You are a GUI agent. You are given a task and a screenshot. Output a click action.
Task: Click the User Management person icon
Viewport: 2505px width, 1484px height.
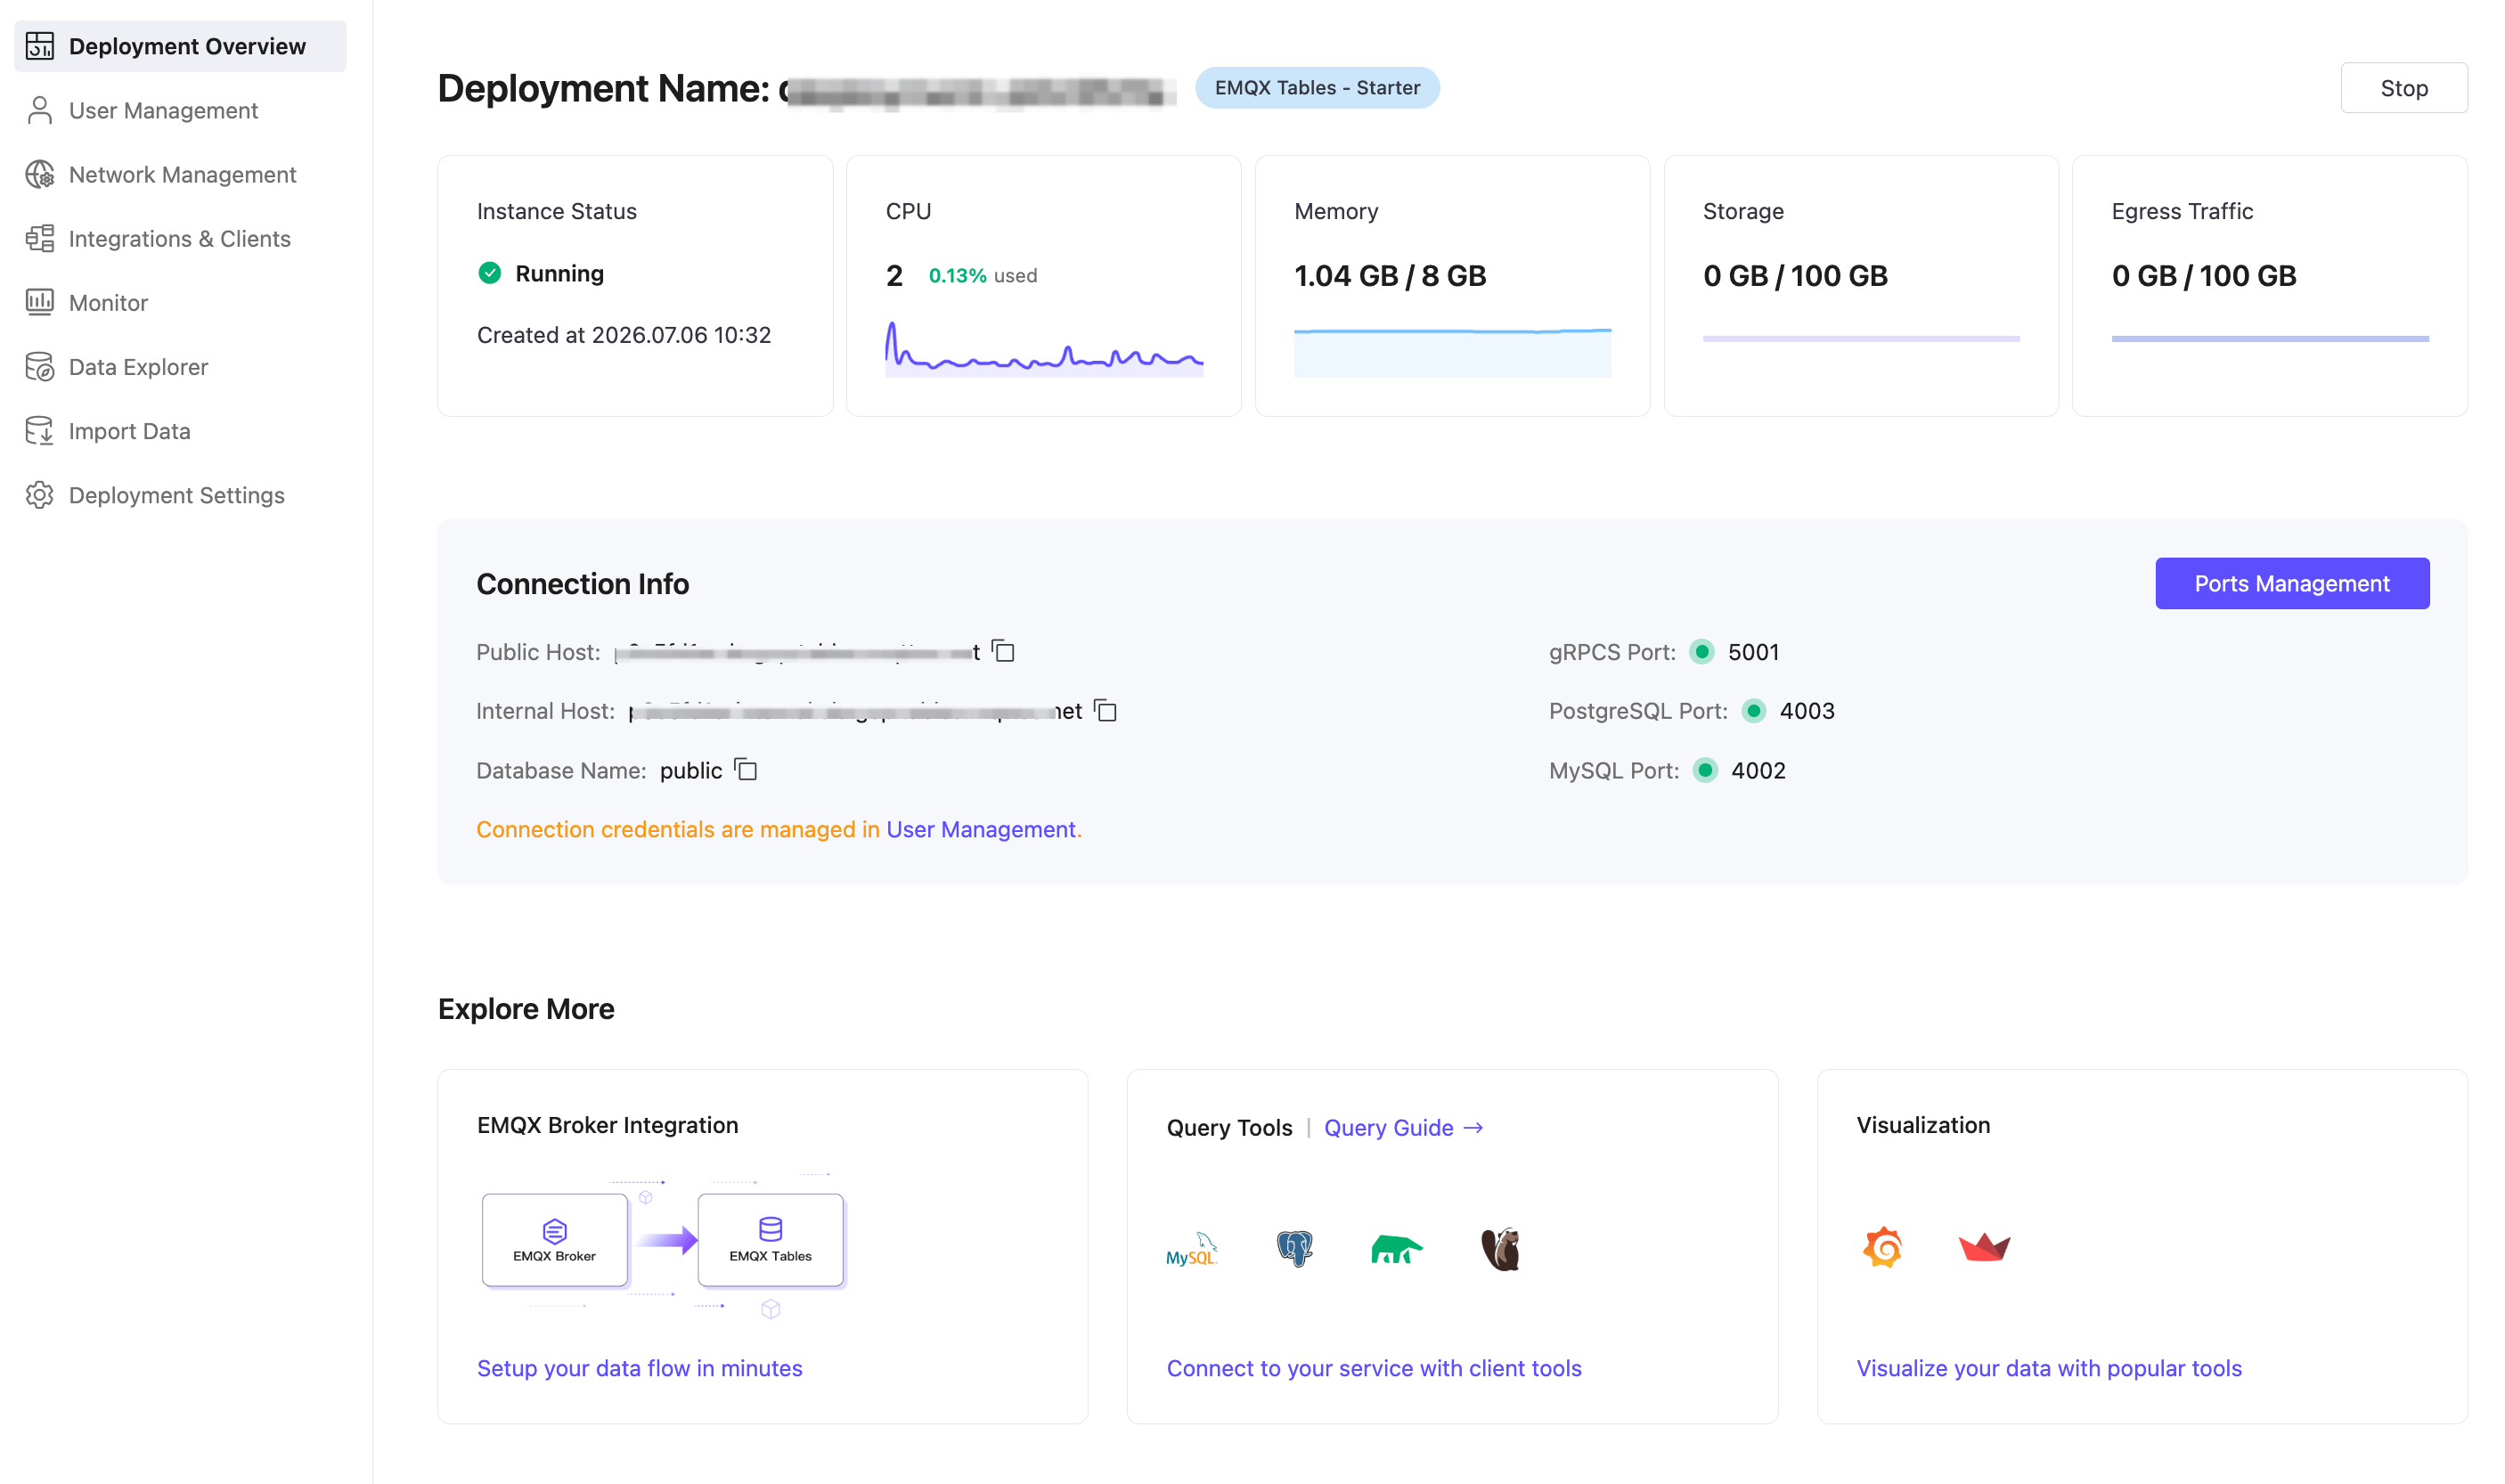(x=40, y=110)
